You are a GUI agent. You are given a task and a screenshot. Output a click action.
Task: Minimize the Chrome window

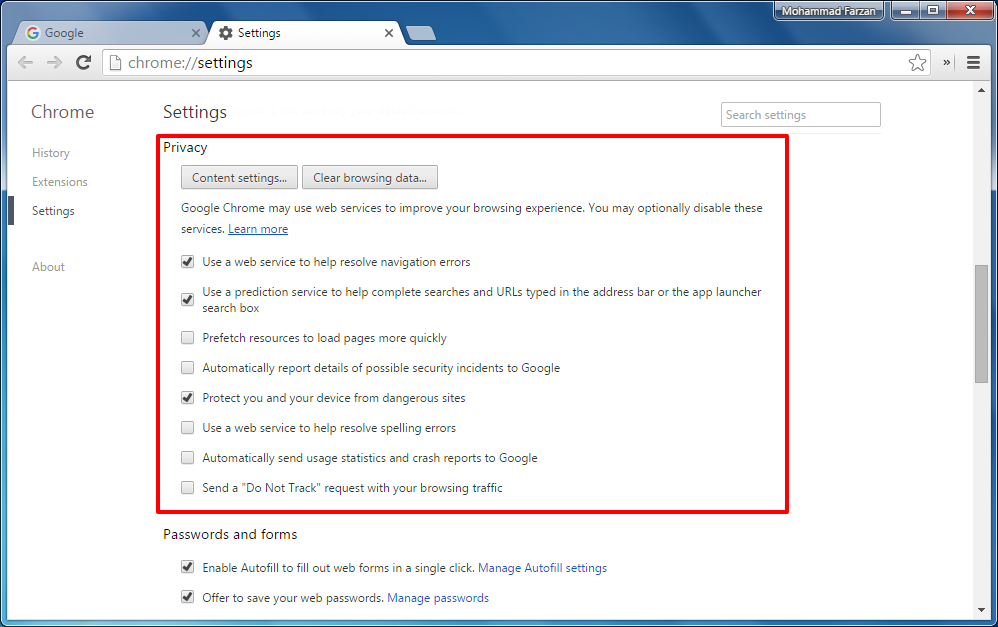pyautogui.click(x=906, y=11)
